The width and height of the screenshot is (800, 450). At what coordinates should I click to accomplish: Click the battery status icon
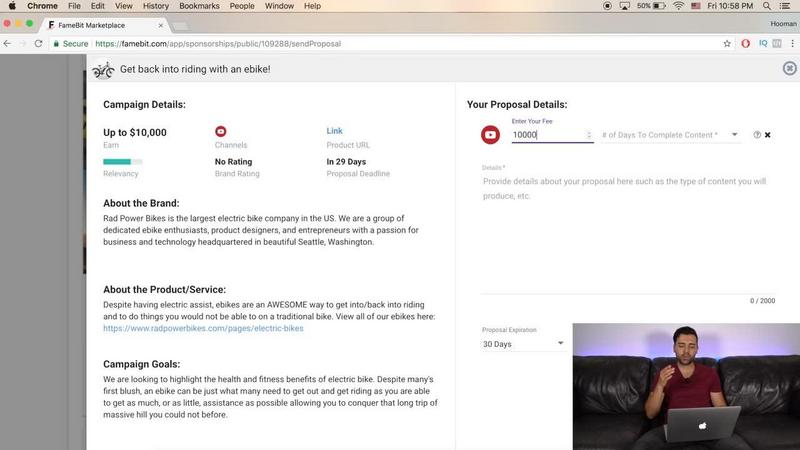[651, 6]
